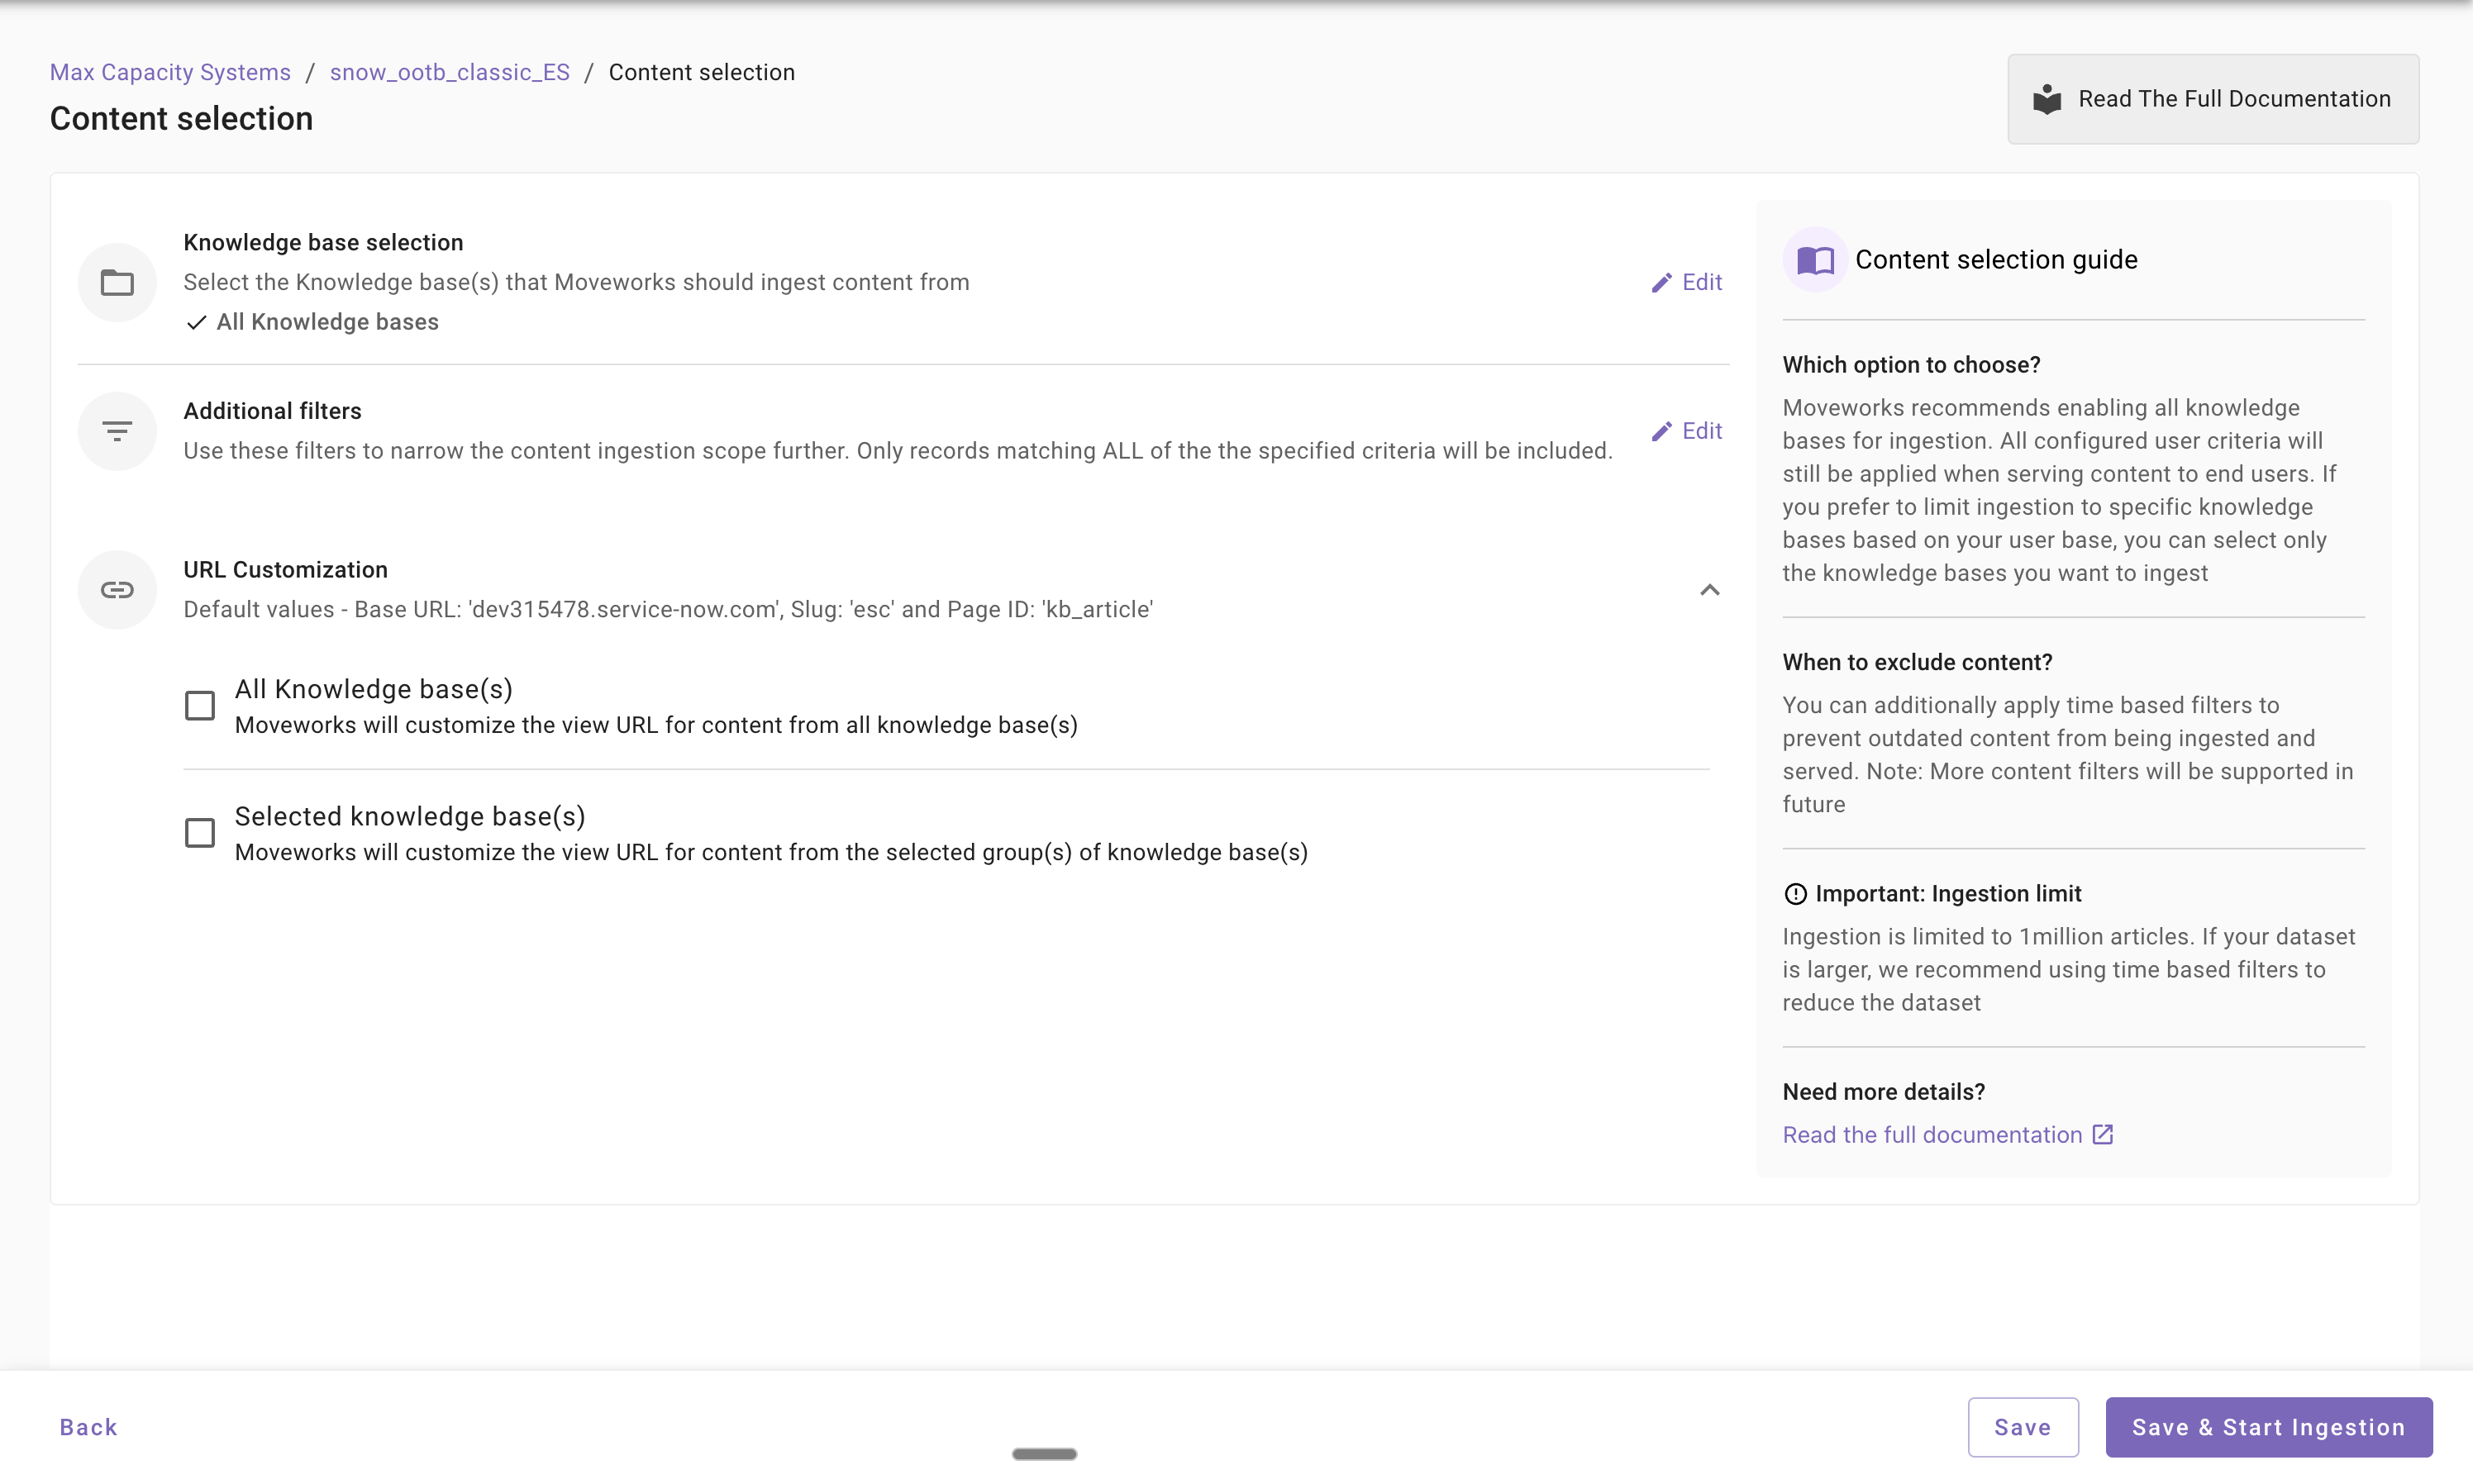Click the horizontal scrollbar handle at bottom
This screenshot has height=1484, width=2473.
coord(1044,1454)
